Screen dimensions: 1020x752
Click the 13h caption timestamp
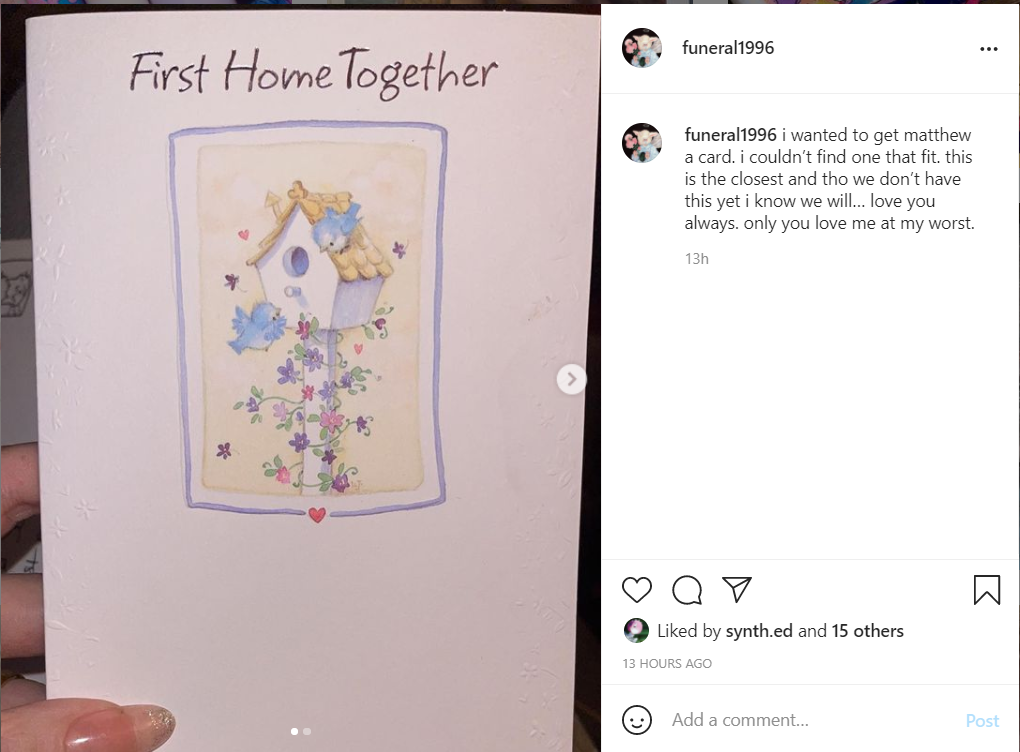pos(696,258)
